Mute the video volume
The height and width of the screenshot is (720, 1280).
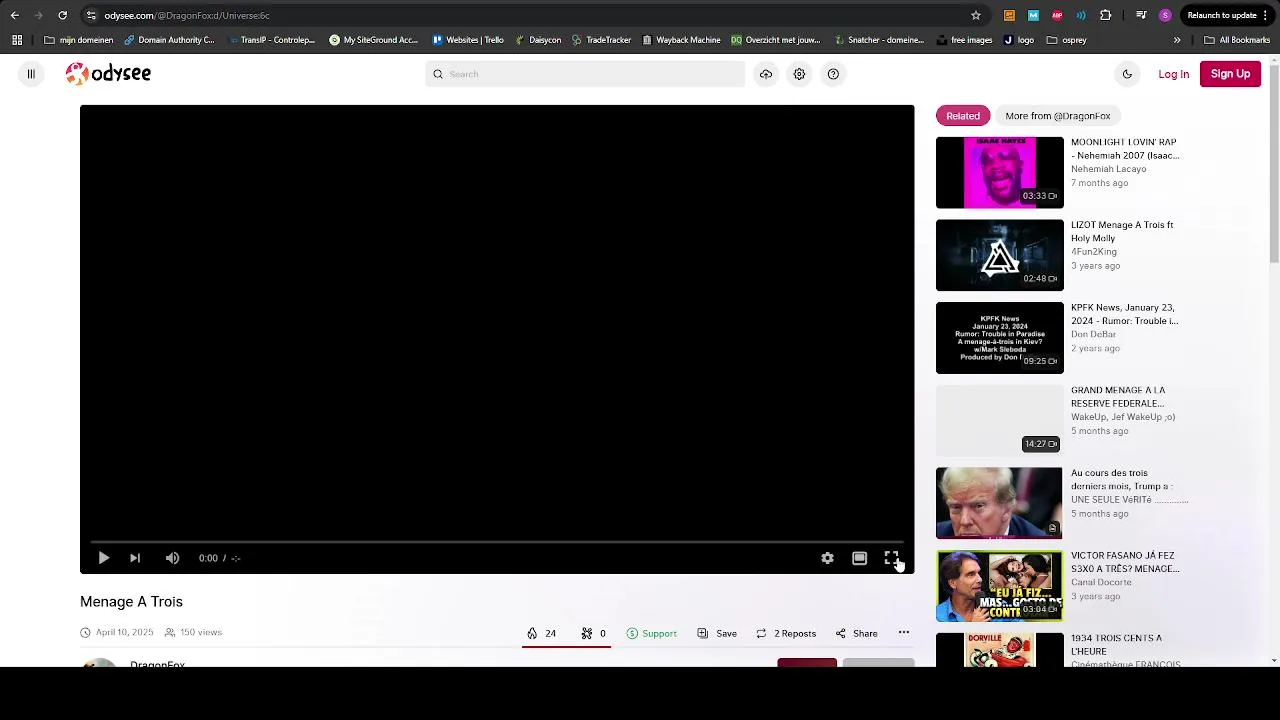point(172,558)
